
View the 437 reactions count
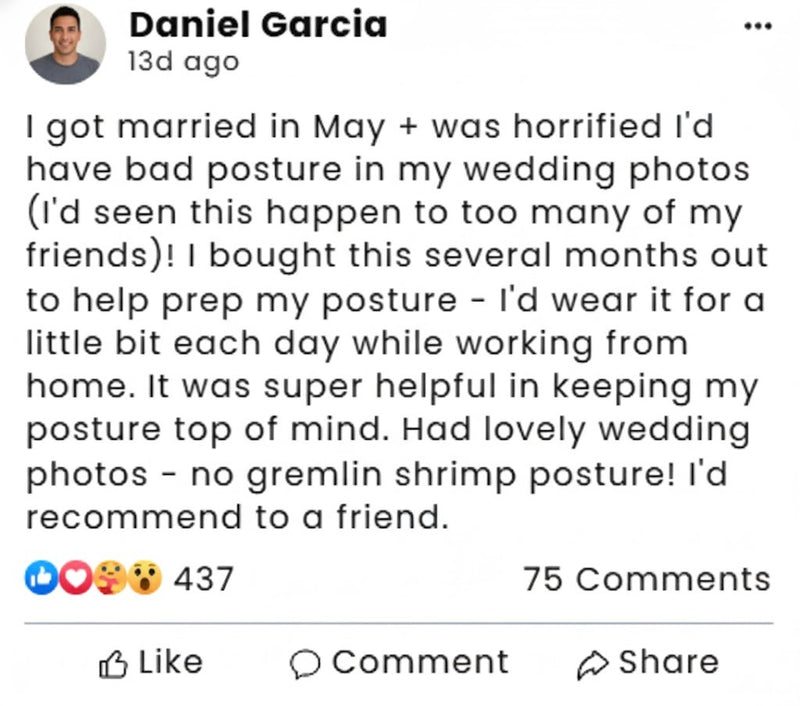click(x=204, y=579)
